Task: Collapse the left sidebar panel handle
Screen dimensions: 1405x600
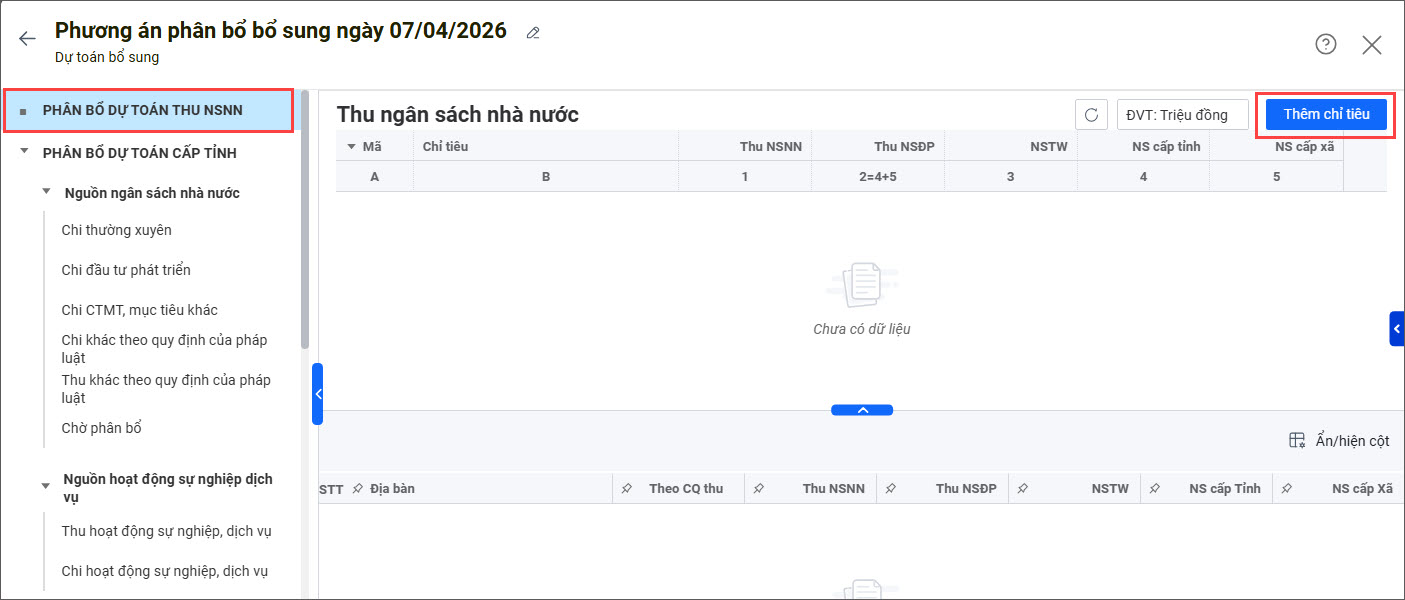Action: point(318,394)
